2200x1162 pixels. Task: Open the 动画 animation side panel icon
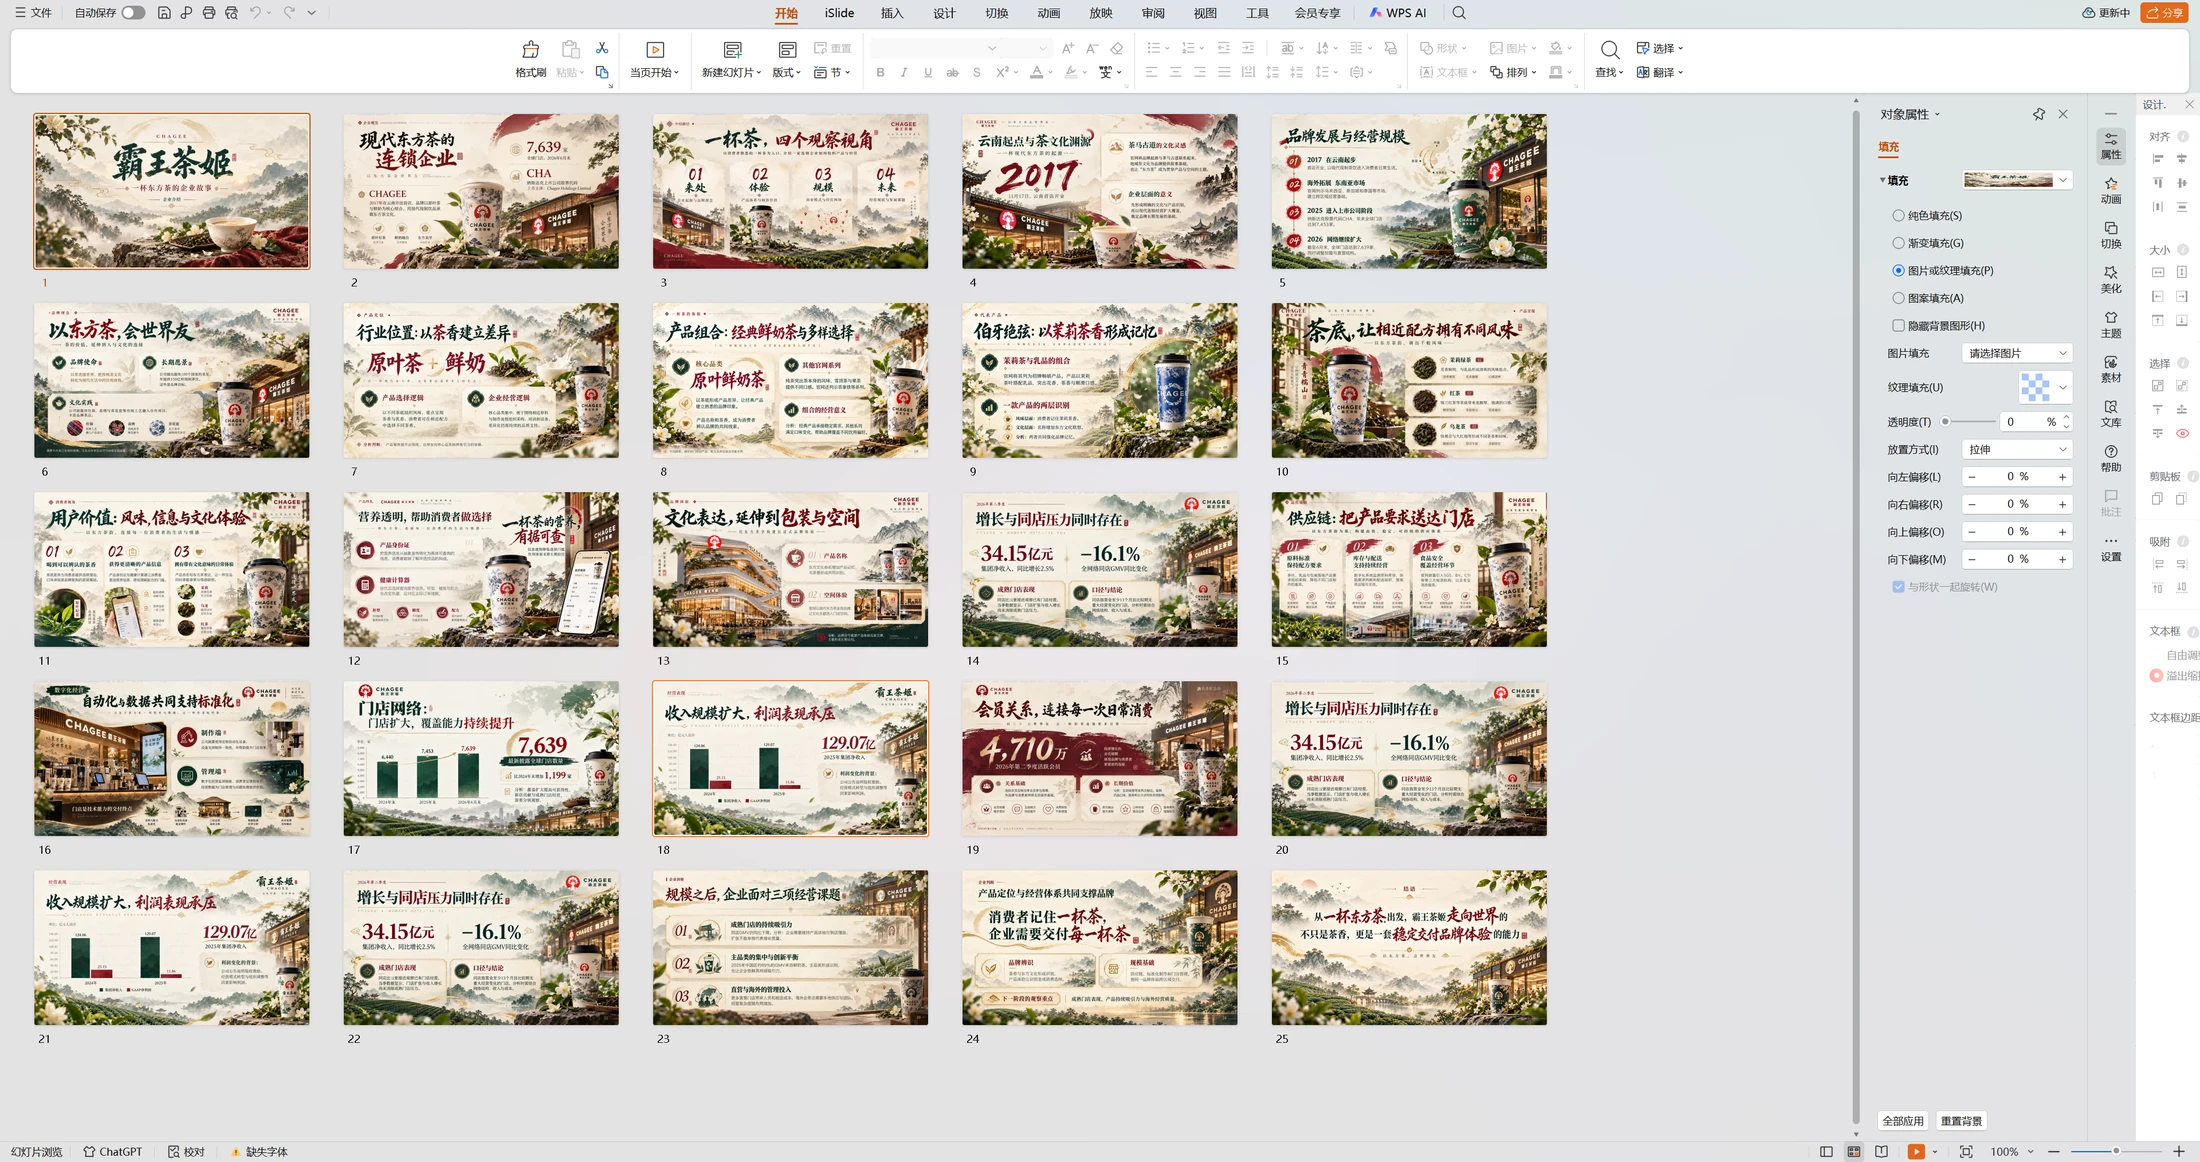tap(2111, 190)
